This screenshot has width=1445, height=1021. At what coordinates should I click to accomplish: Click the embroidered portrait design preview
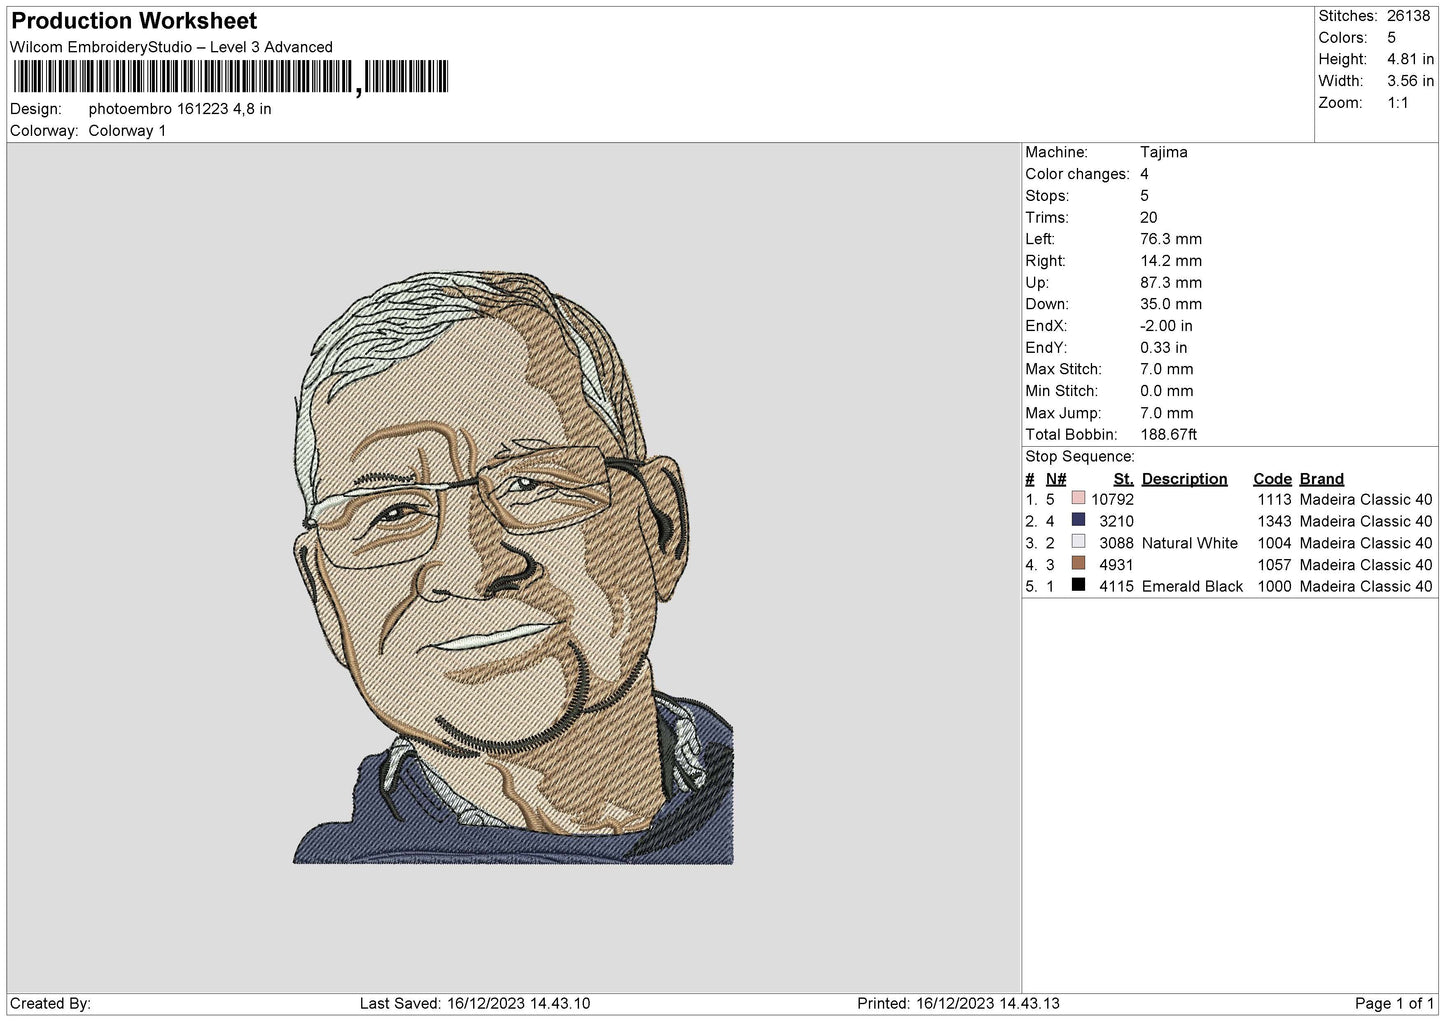click(x=513, y=567)
